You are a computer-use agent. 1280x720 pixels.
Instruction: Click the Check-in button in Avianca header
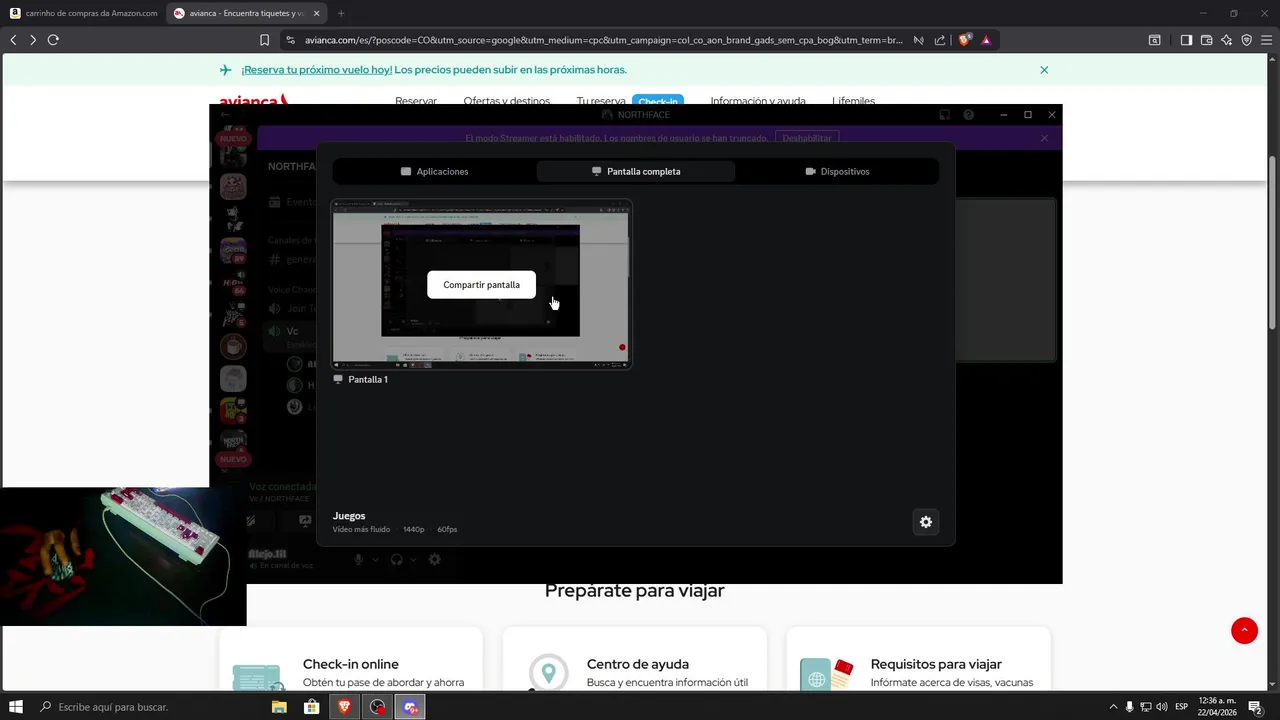(x=658, y=101)
